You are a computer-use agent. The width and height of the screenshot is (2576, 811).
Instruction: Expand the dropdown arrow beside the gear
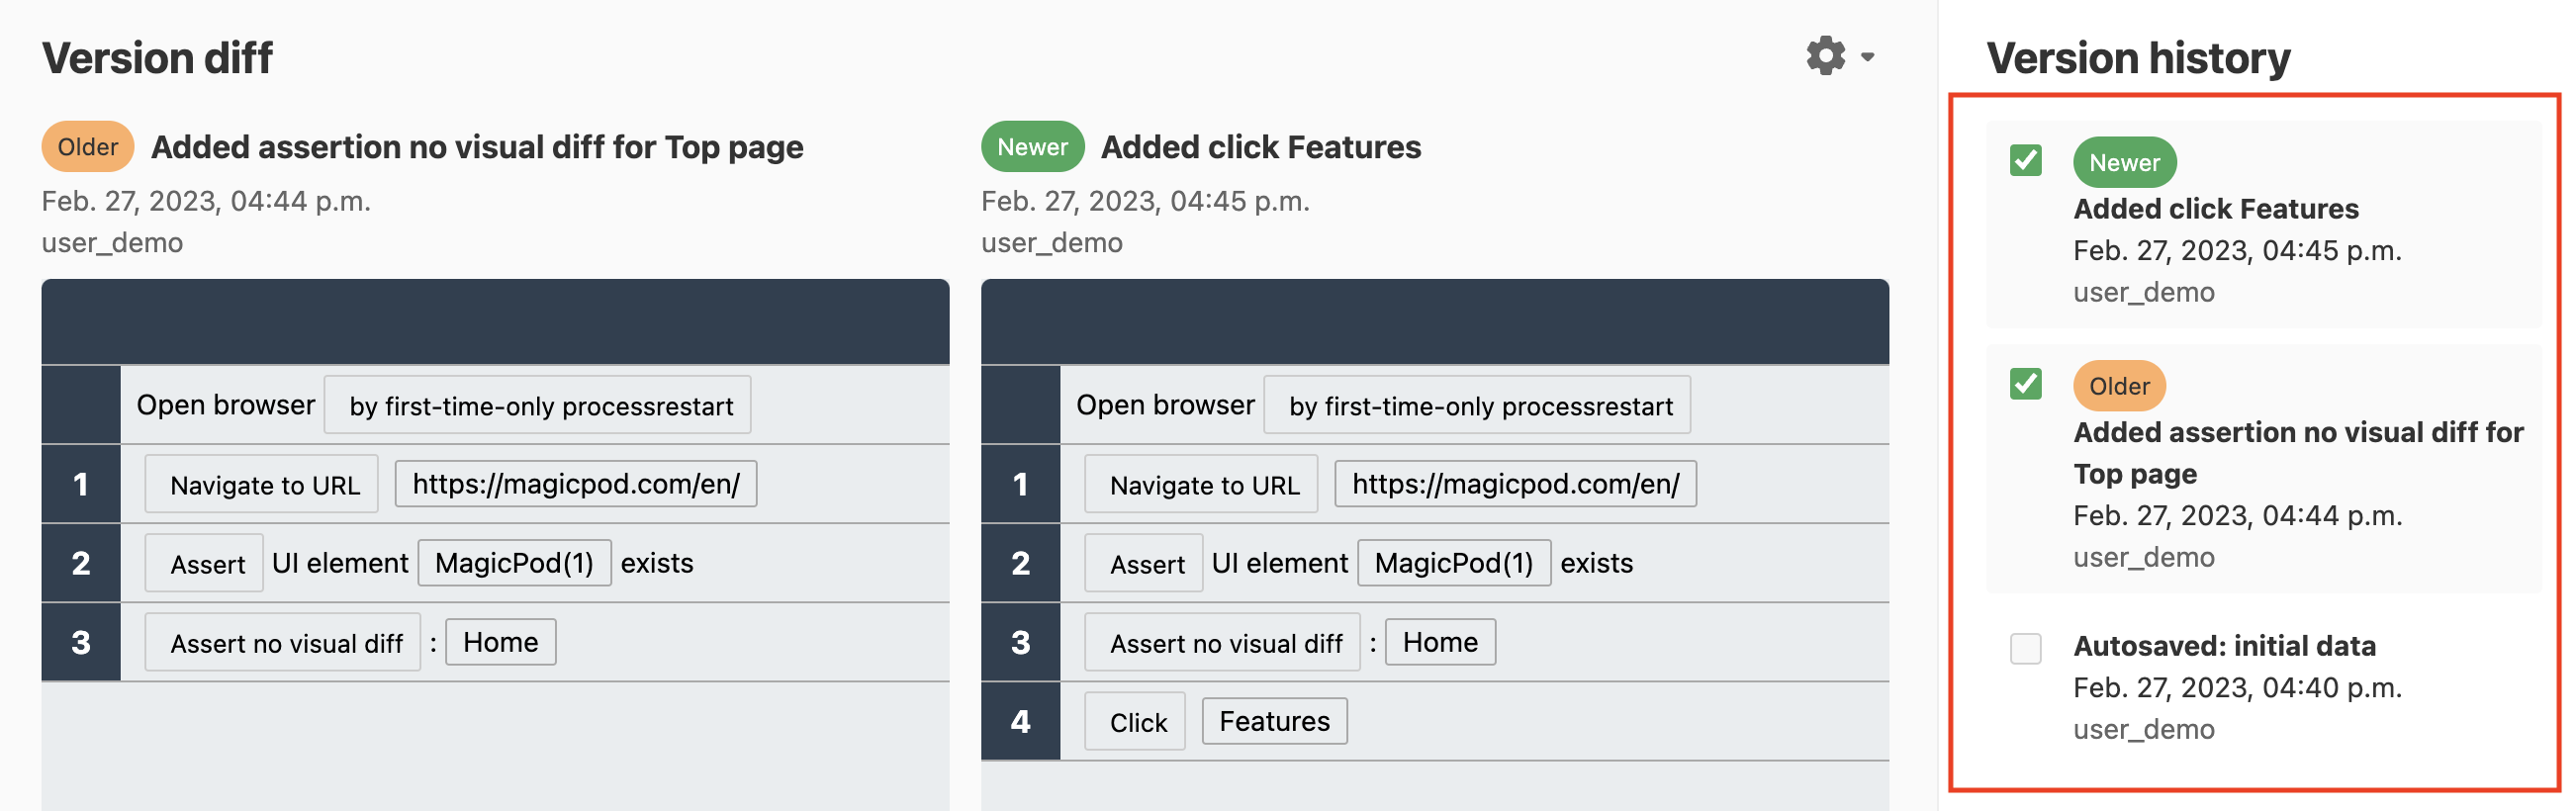point(1867,58)
